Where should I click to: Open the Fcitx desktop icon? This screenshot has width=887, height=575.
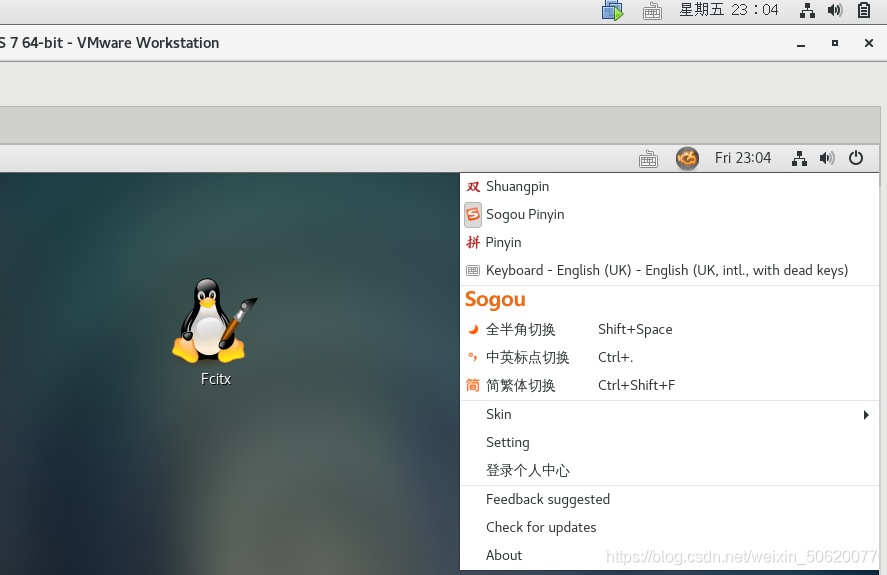(x=215, y=332)
